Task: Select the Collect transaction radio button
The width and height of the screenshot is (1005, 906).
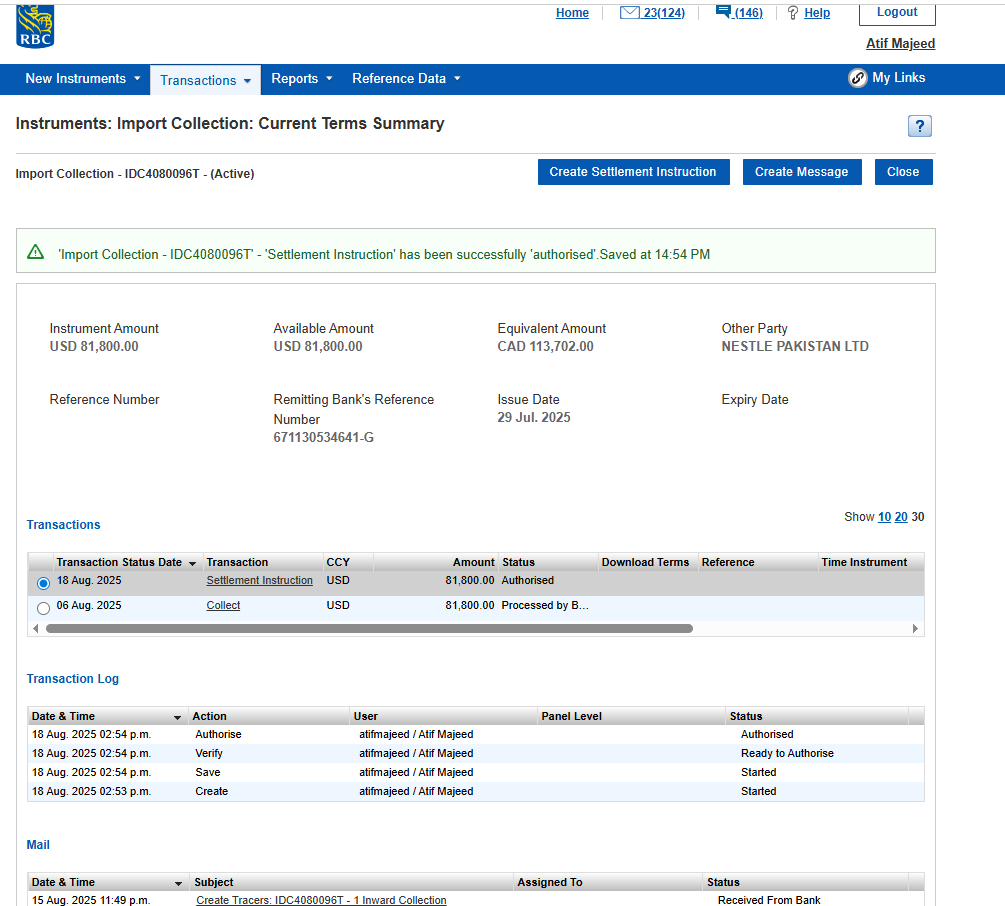Action: click(x=43, y=608)
